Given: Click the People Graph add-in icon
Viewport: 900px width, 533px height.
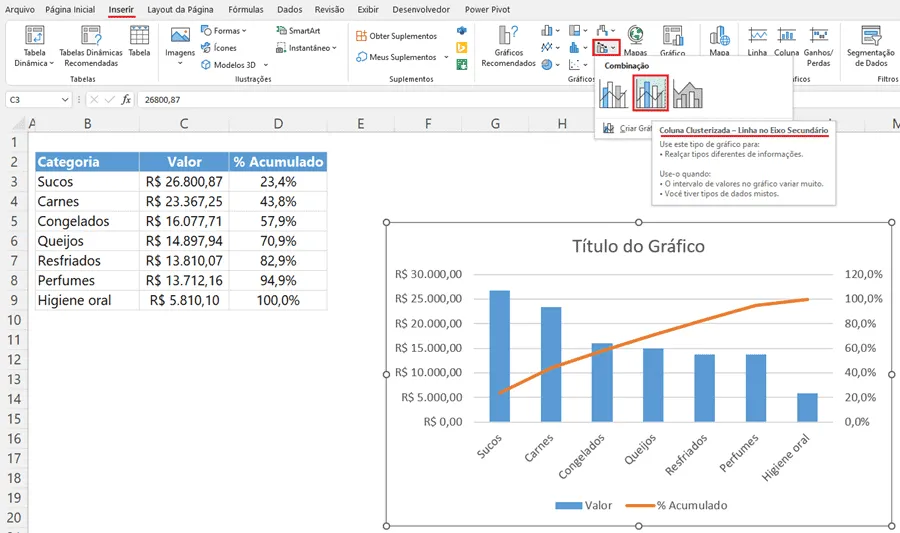Looking at the screenshot, I should 461,64.
